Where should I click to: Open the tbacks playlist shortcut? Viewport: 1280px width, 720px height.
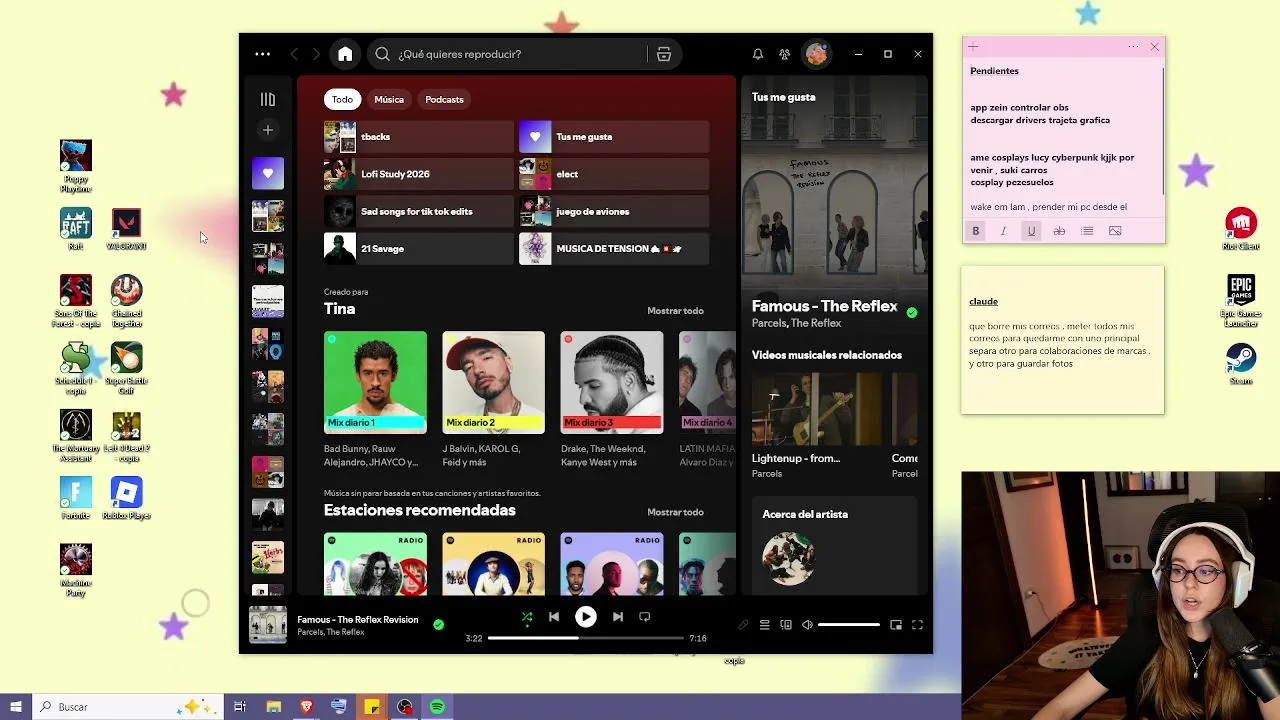coord(418,137)
